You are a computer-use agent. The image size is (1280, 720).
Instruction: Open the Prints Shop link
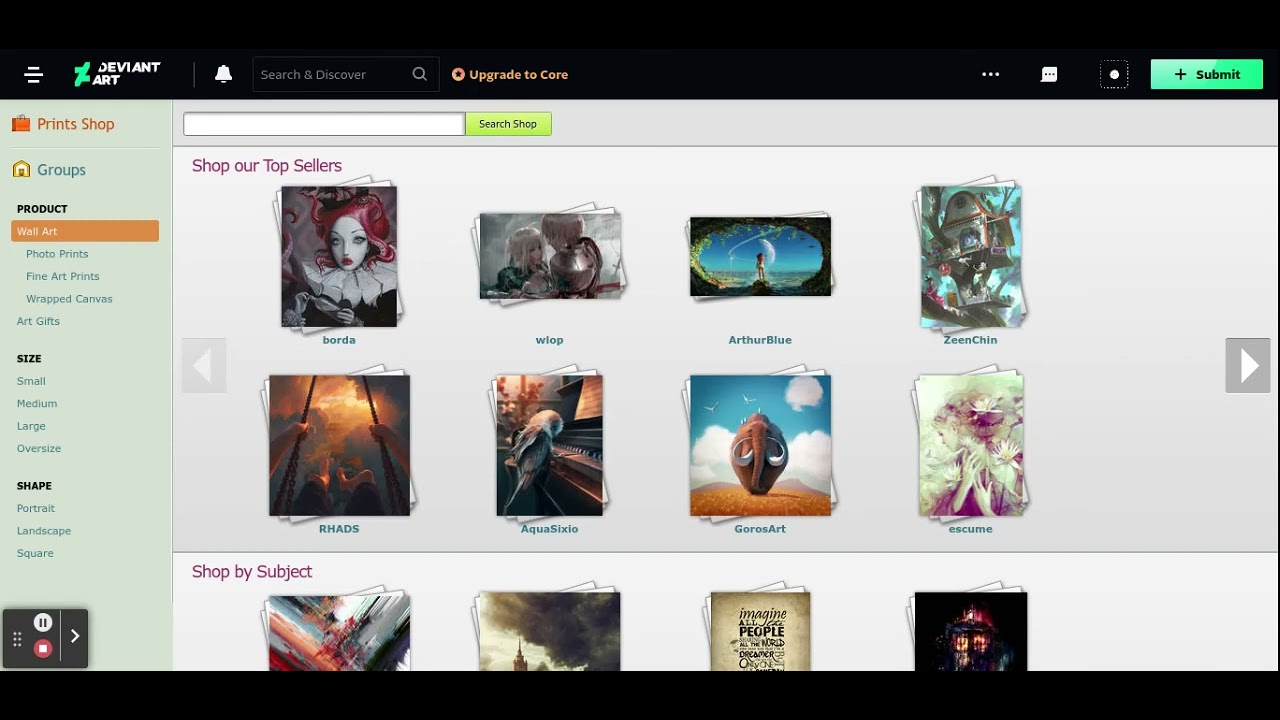tap(76, 124)
